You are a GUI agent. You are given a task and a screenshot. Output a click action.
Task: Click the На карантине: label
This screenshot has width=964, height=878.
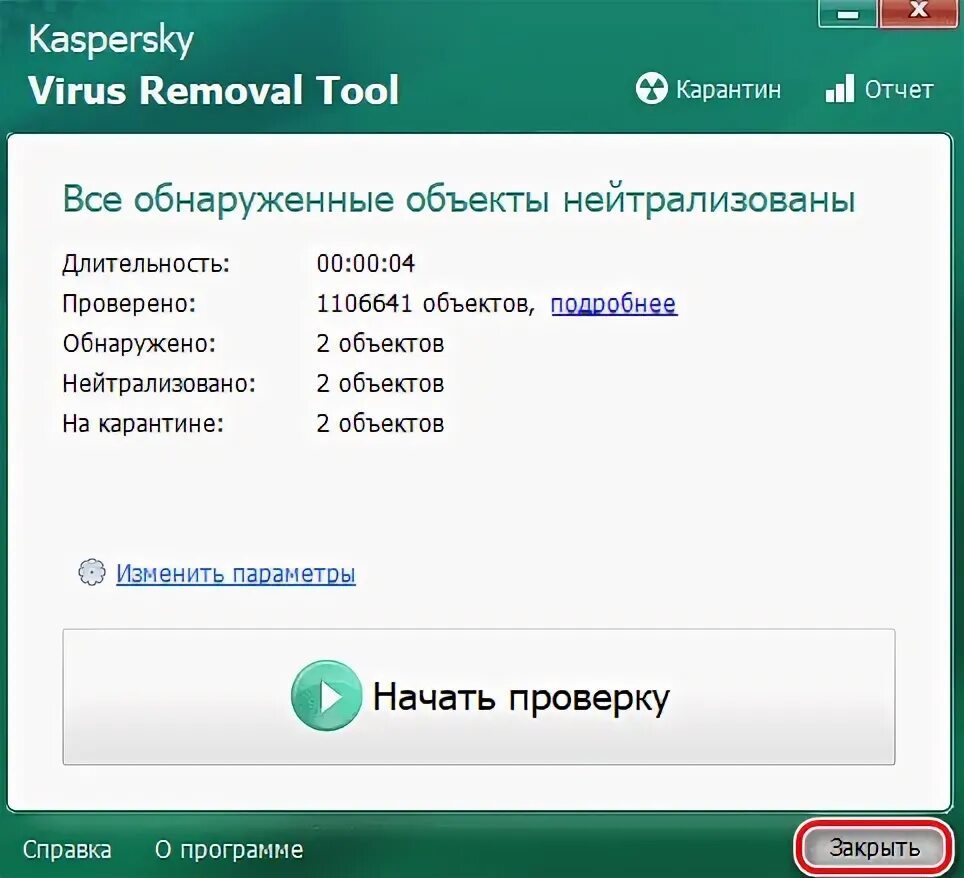click(143, 424)
